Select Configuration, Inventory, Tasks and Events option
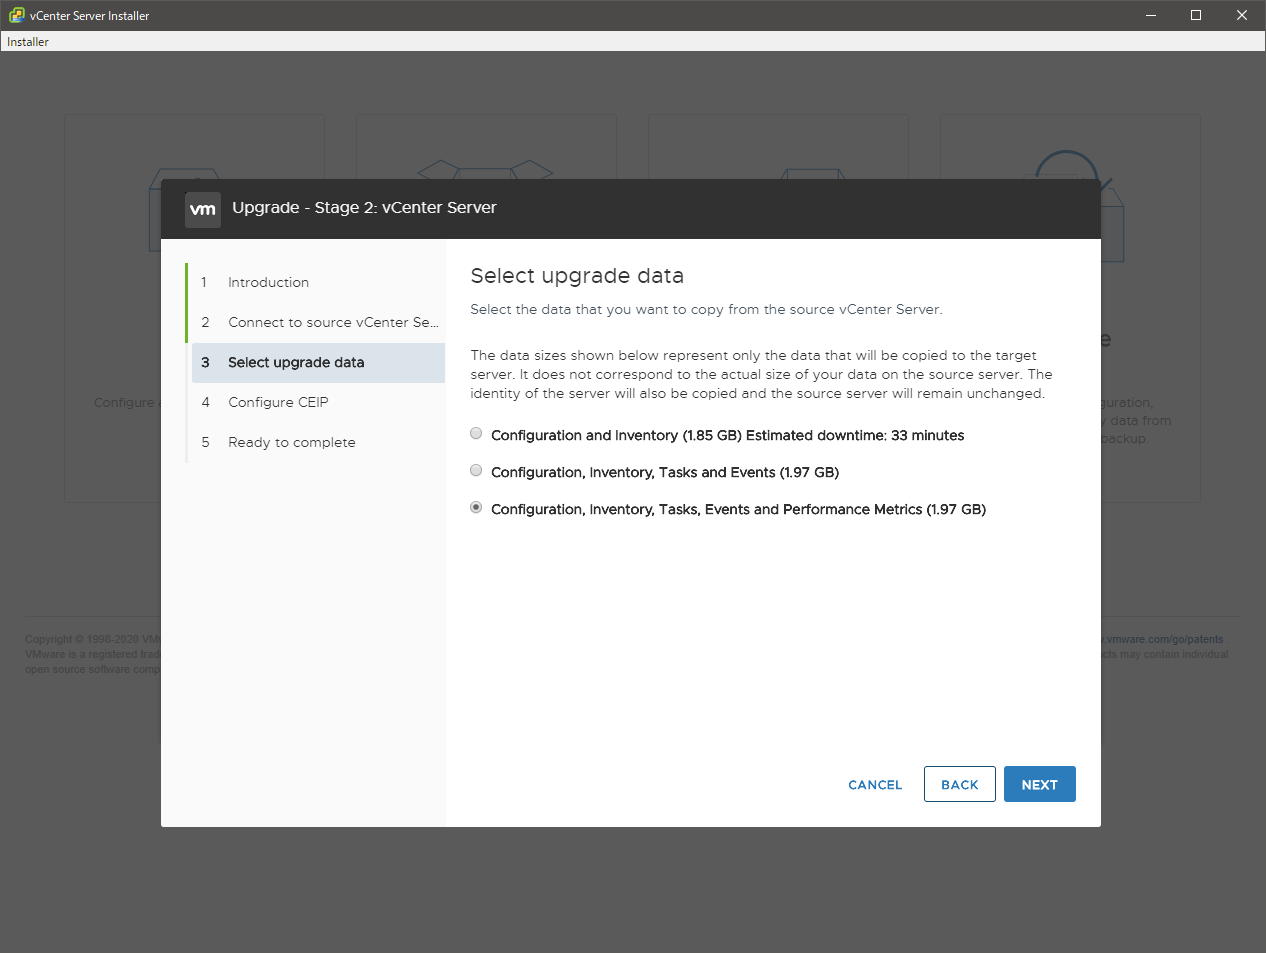Image resolution: width=1266 pixels, height=953 pixels. coord(476,471)
